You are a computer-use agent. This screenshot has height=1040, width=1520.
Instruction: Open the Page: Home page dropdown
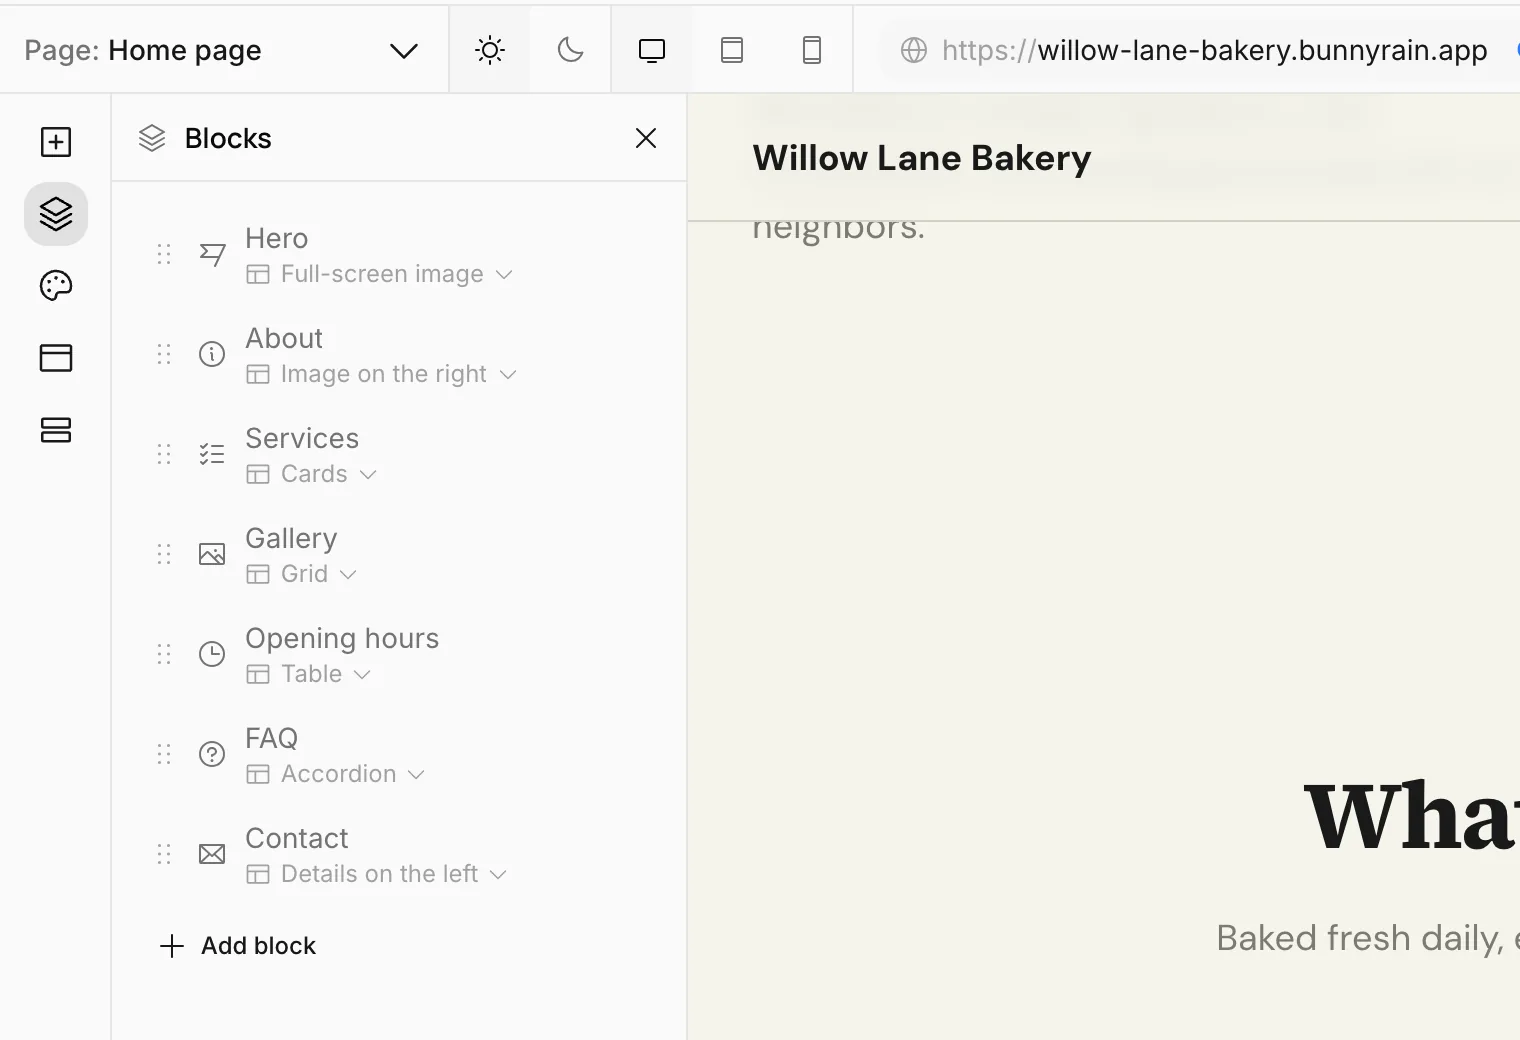tap(222, 50)
